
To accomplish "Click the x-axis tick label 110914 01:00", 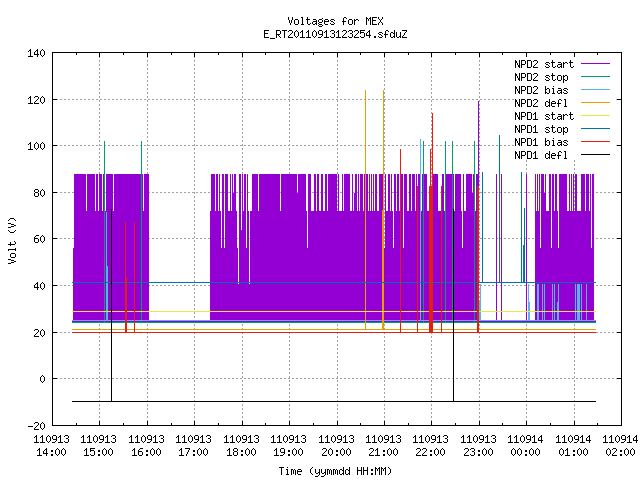I will tap(573, 446).
